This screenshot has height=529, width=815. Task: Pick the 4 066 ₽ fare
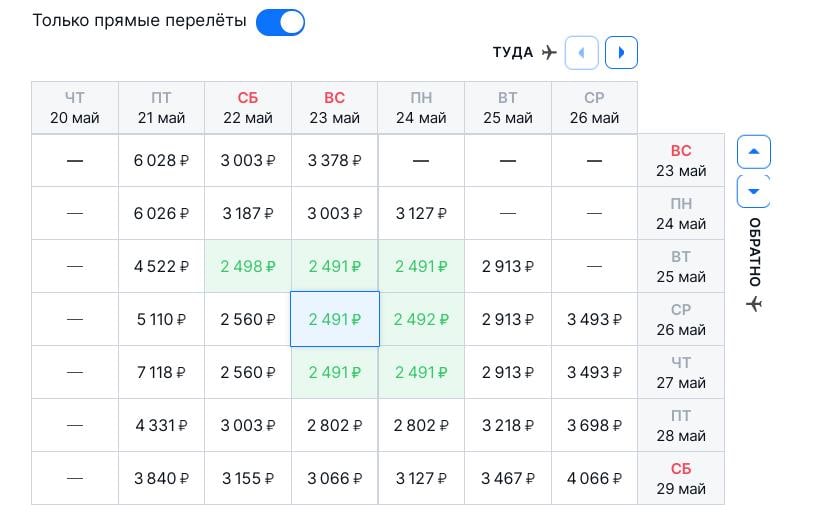pyautogui.click(x=594, y=478)
